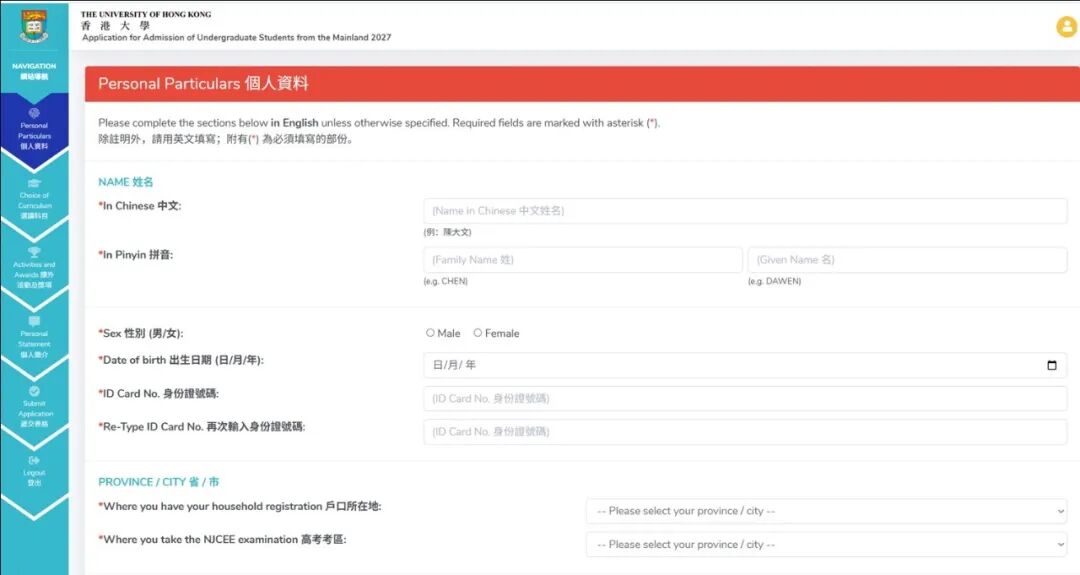Click the HKU crest logo
Image resolution: width=1080 pixels, height=575 pixels.
coord(34,26)
